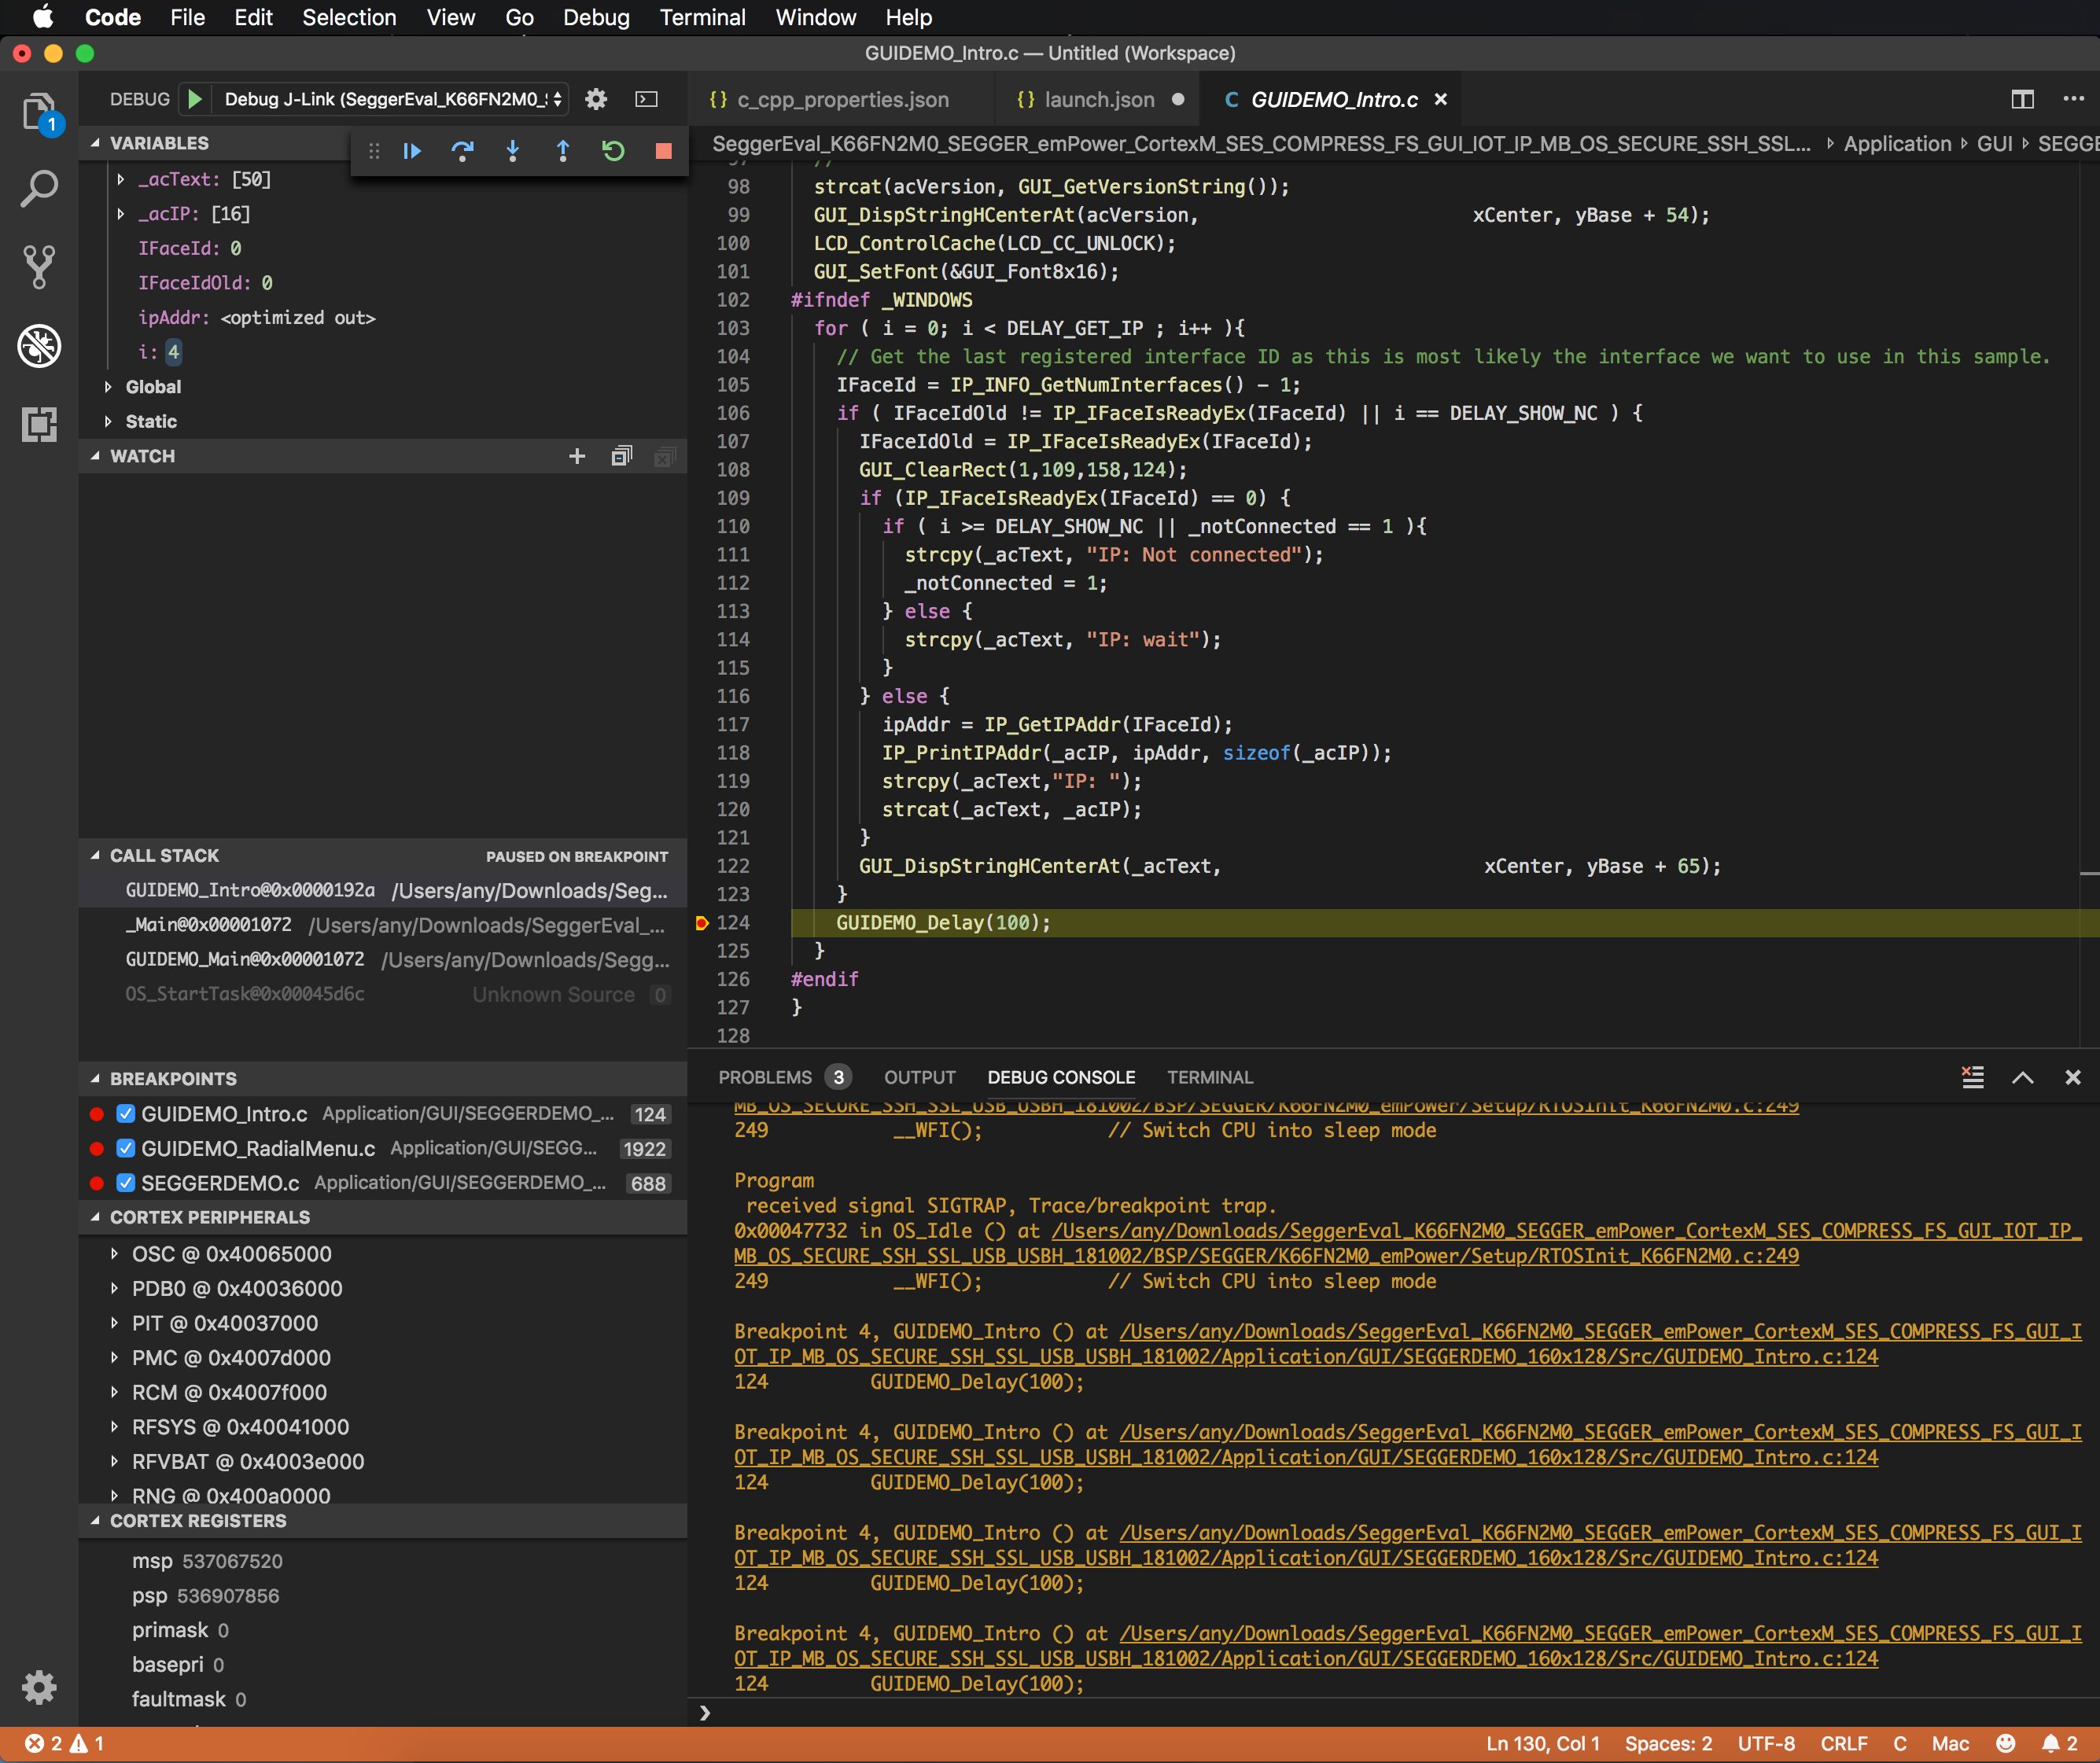
Task: Uncheck the SEGGERDEMO.c breakpoint
Action: click(x=126, y=1183)
